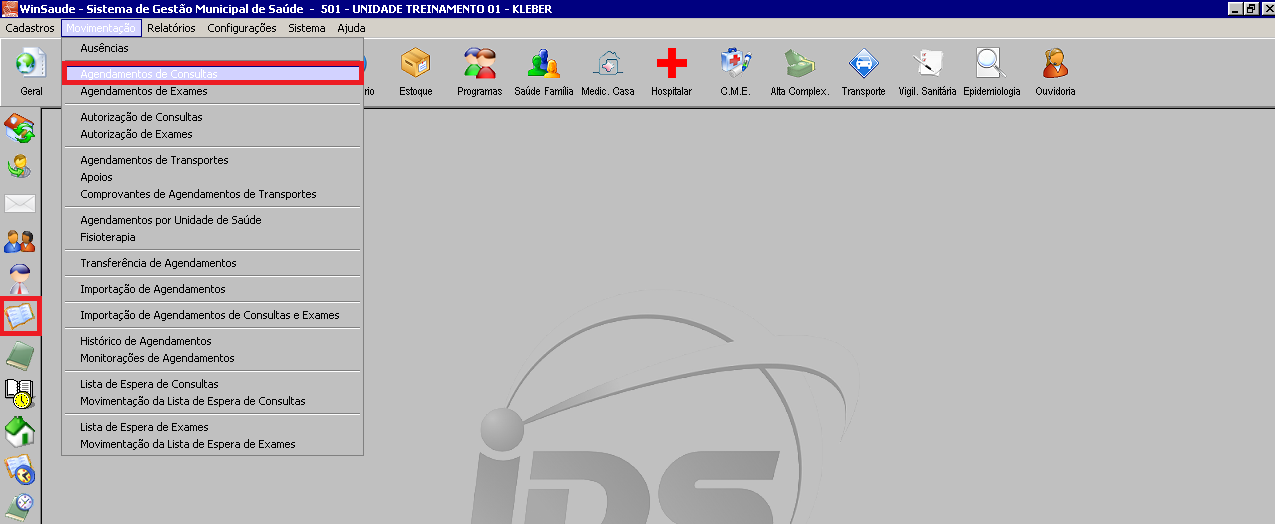The image size is (1277, 525).
Task: Close the open Movimentação menu
Action: click(x=101, y=28)
